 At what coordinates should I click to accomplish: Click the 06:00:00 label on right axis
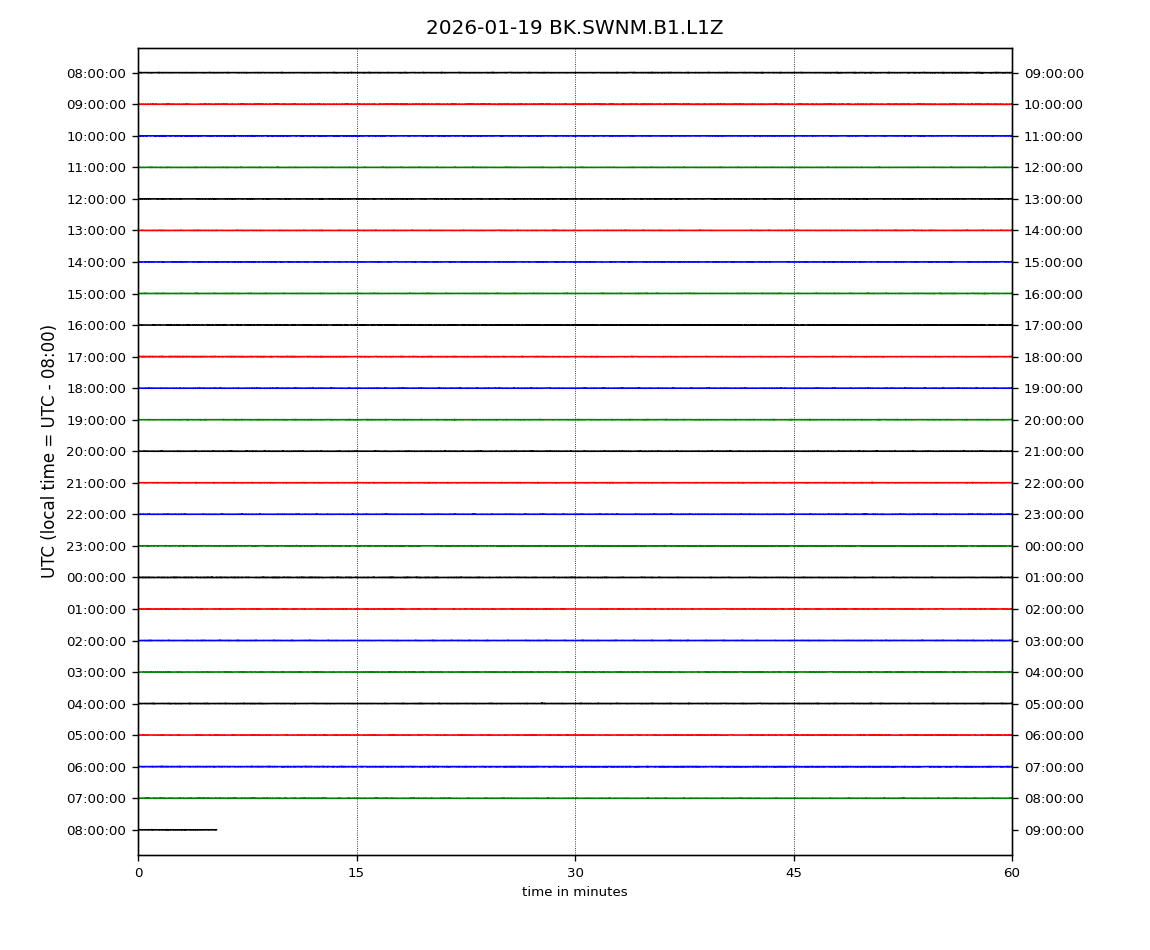(x=1053, y=735)
